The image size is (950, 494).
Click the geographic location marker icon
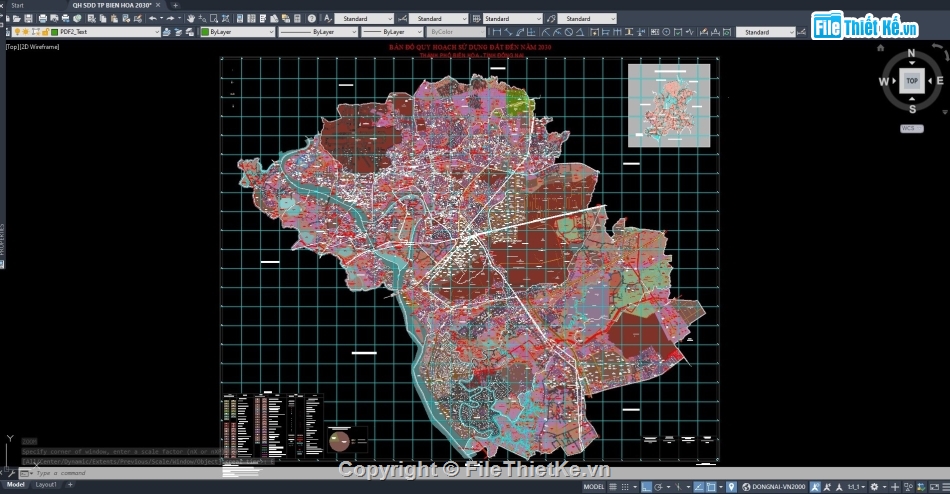[731, 487]
